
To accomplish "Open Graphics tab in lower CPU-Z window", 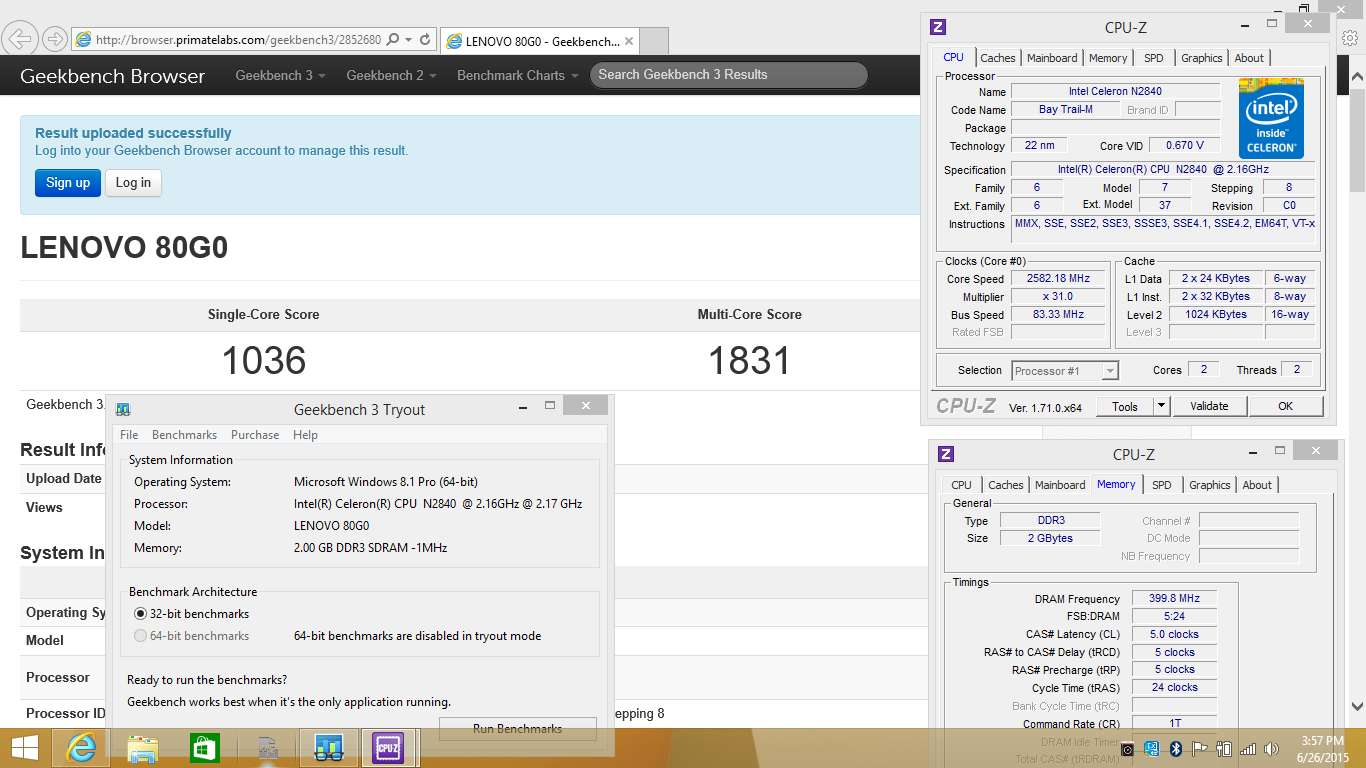I will click(x=1210, y=485).
